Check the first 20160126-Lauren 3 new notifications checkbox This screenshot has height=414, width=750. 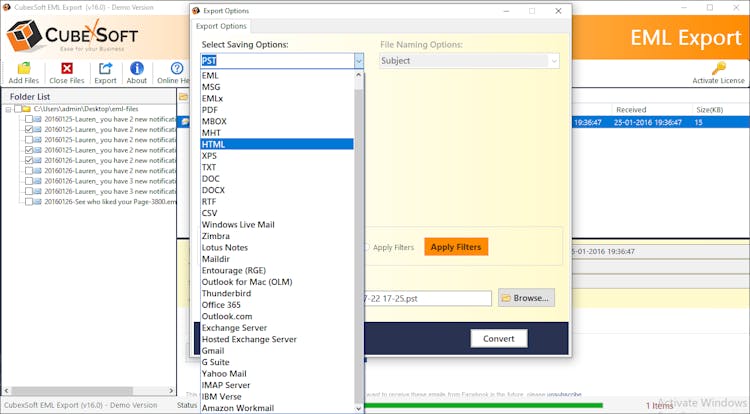coord(29,181)
